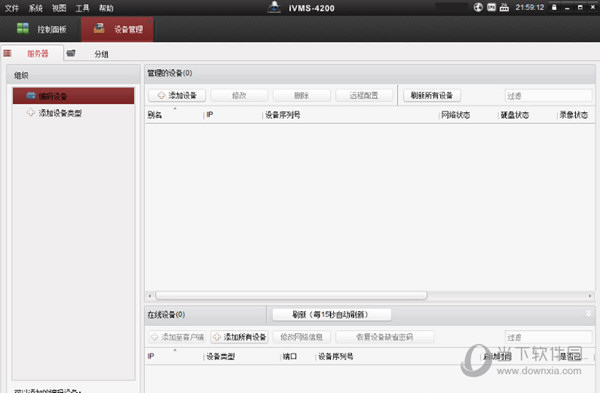The image size is (600, 393).
Task: Click the control panel green grid icon
Action: 23,28
